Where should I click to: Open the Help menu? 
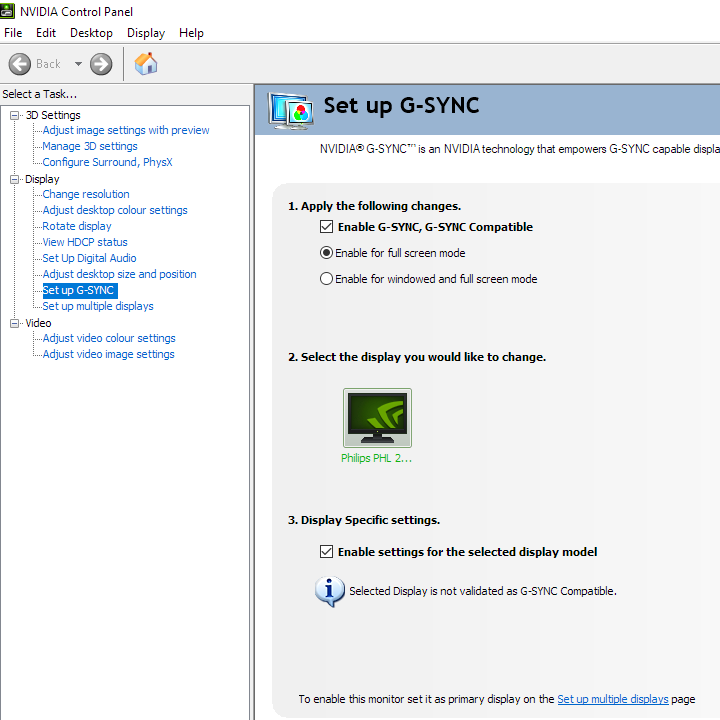(x=191, y=33)
